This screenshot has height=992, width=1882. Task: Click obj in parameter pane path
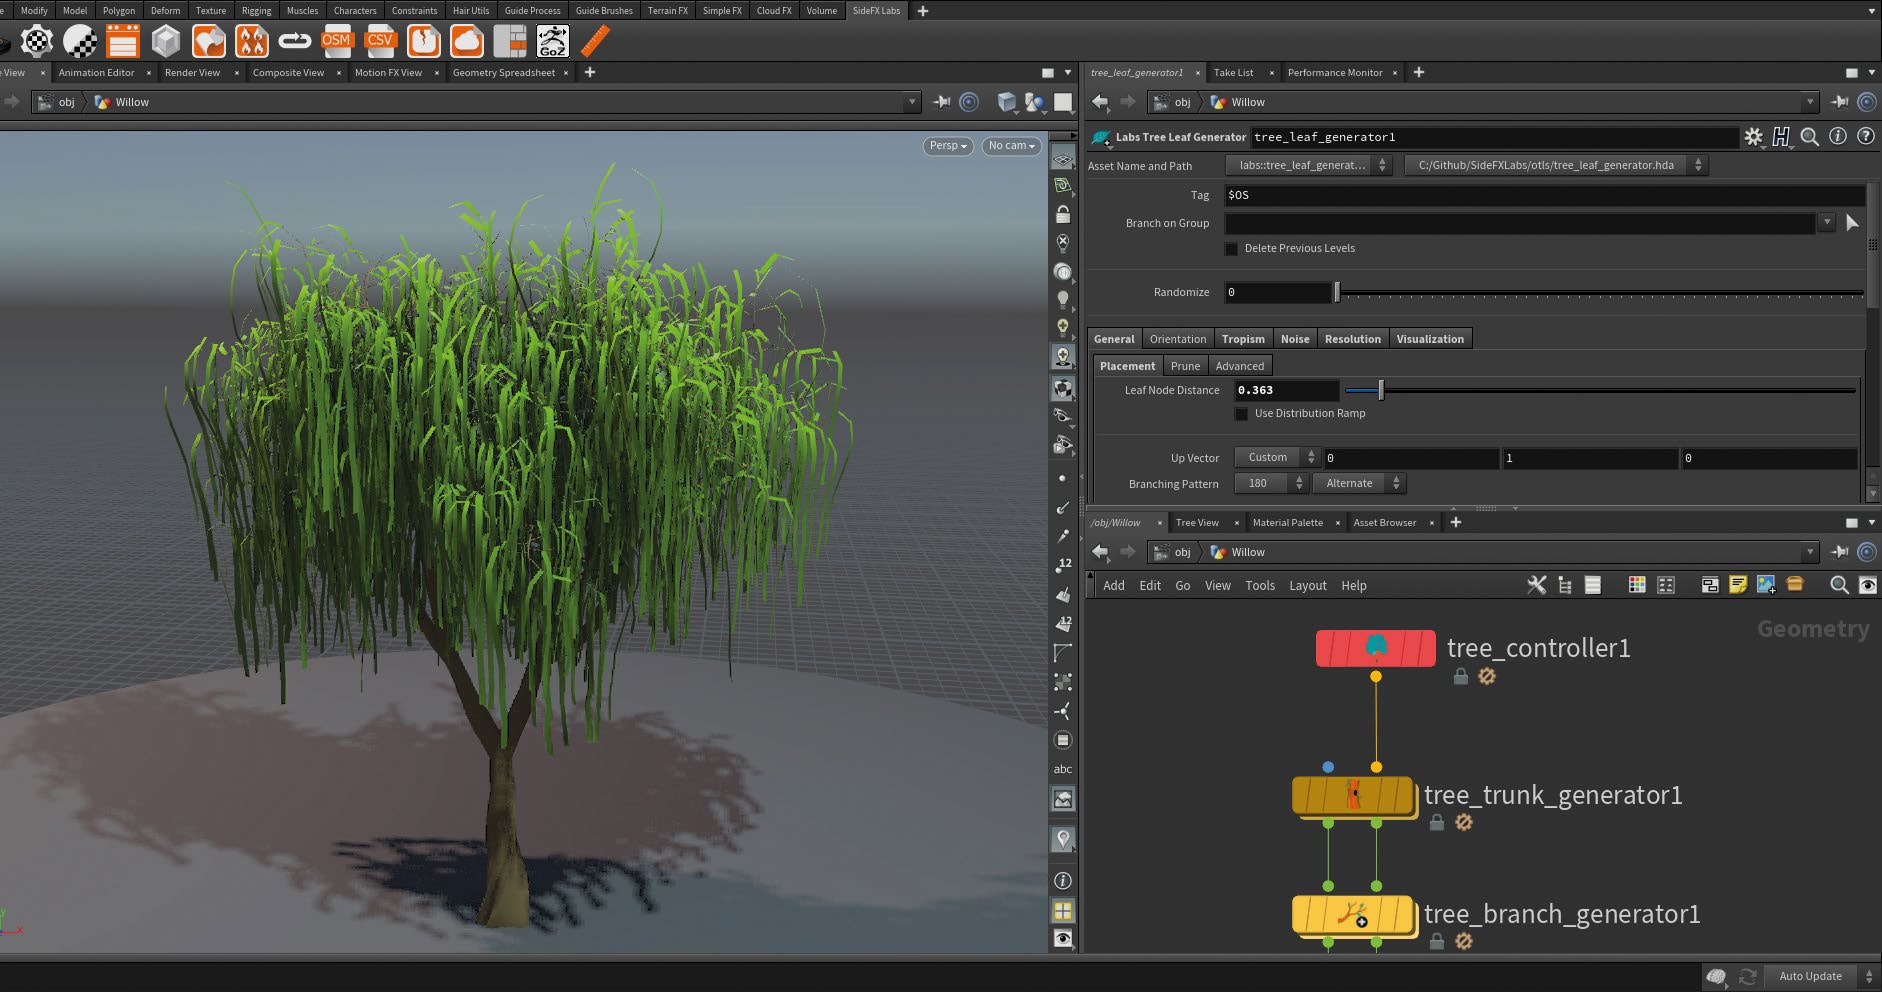tap(1182, 102)
